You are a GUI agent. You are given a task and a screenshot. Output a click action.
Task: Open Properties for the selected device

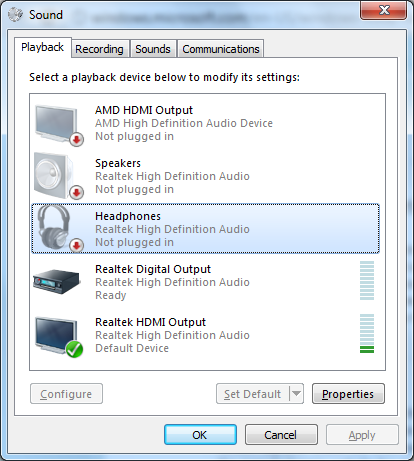coord(348,394)
